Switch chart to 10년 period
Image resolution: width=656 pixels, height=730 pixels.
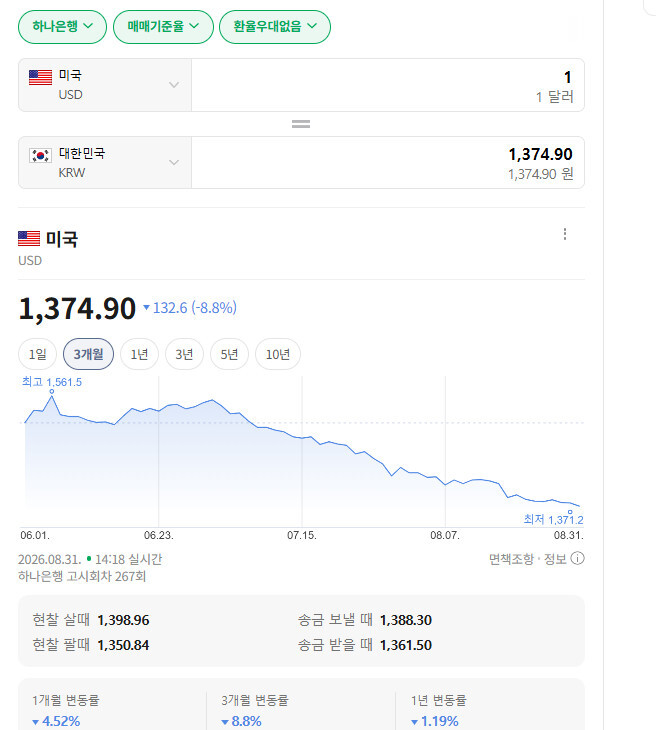tap(278, 354)
